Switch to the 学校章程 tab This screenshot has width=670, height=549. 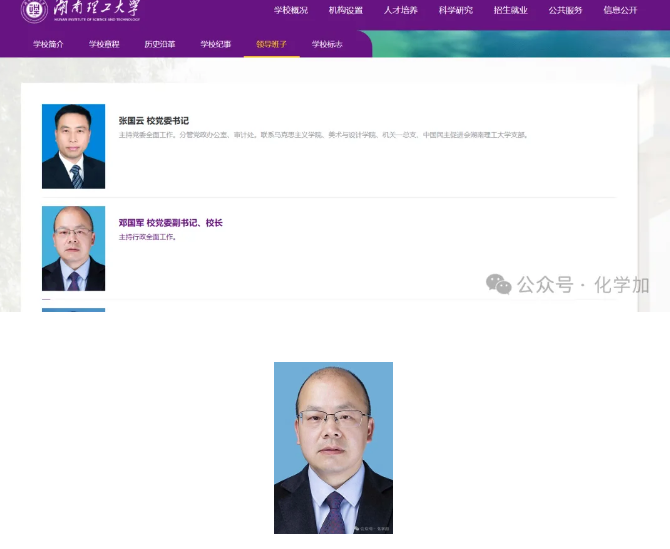click(104, 44)
